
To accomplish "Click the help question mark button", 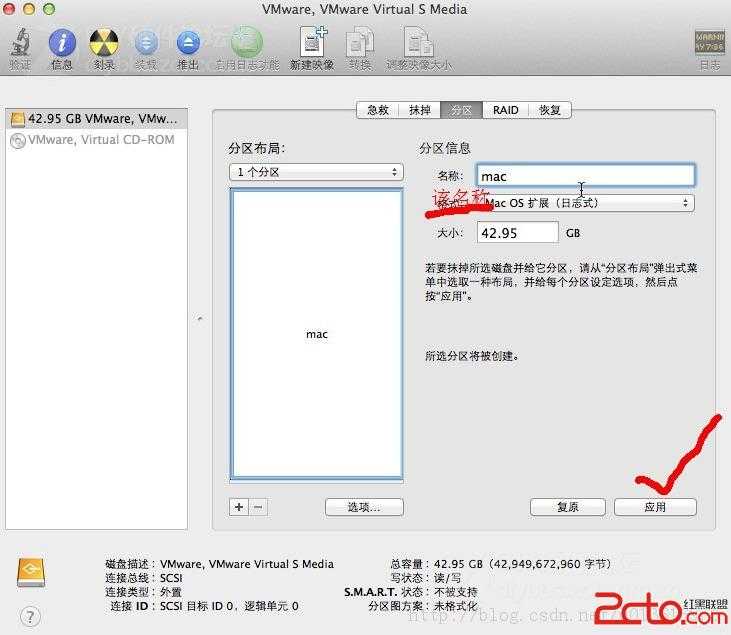I will coord(31,616).
